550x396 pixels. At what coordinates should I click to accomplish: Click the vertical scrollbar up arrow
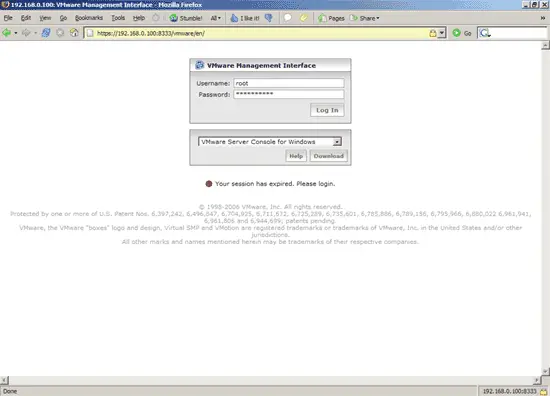coord(545,45)
